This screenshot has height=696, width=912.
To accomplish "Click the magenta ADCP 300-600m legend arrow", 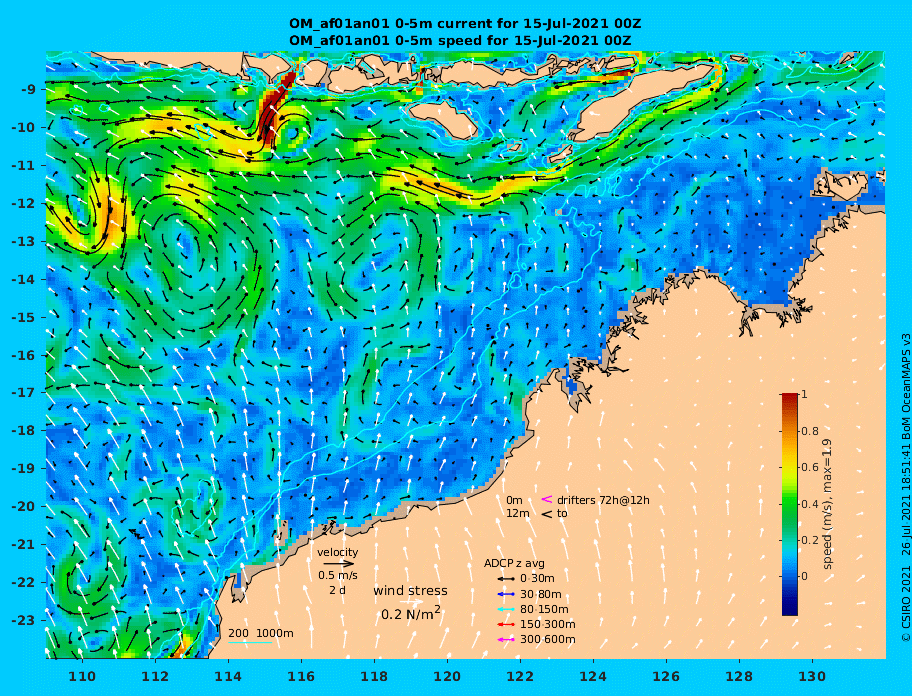I will coord(507,640).
